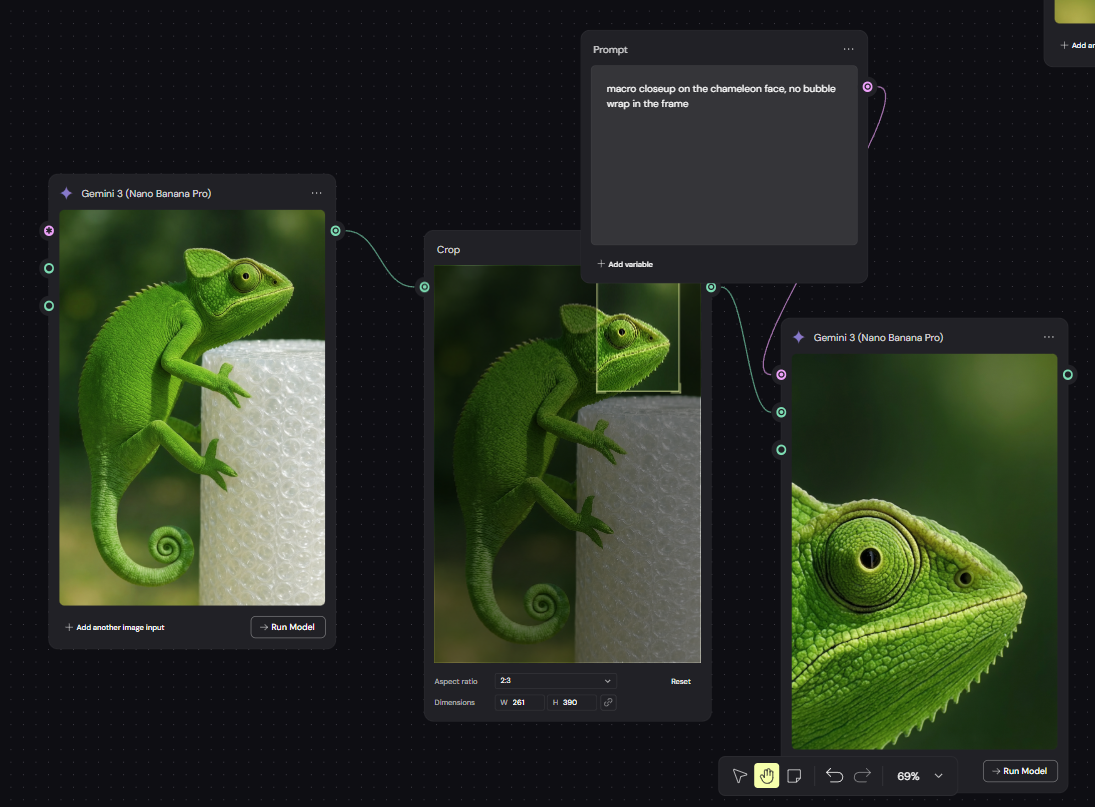Click the right node's Gemini 3 (Nano Banana Pro) title
Viewport: 1095px width, 807px height.
click(x=879, y=337)
